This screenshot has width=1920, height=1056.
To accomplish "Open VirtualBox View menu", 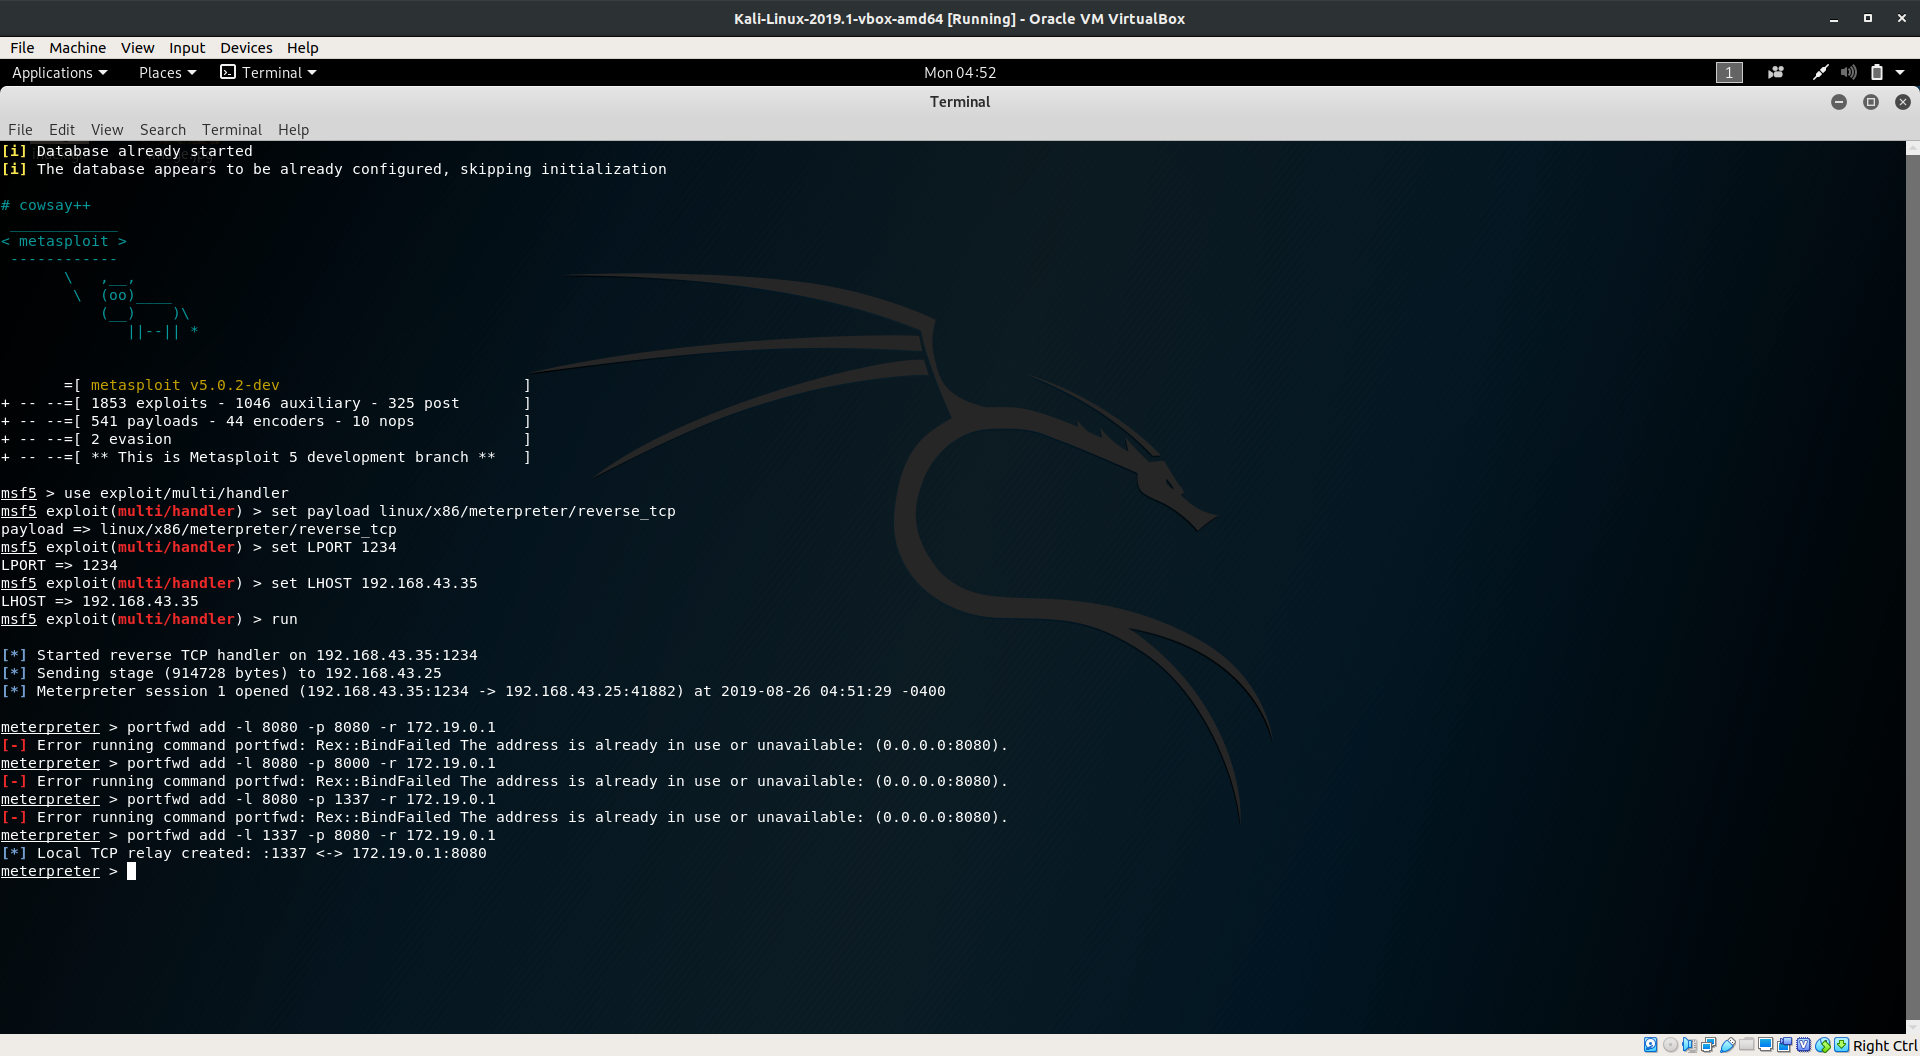I will tap(137, 48).
